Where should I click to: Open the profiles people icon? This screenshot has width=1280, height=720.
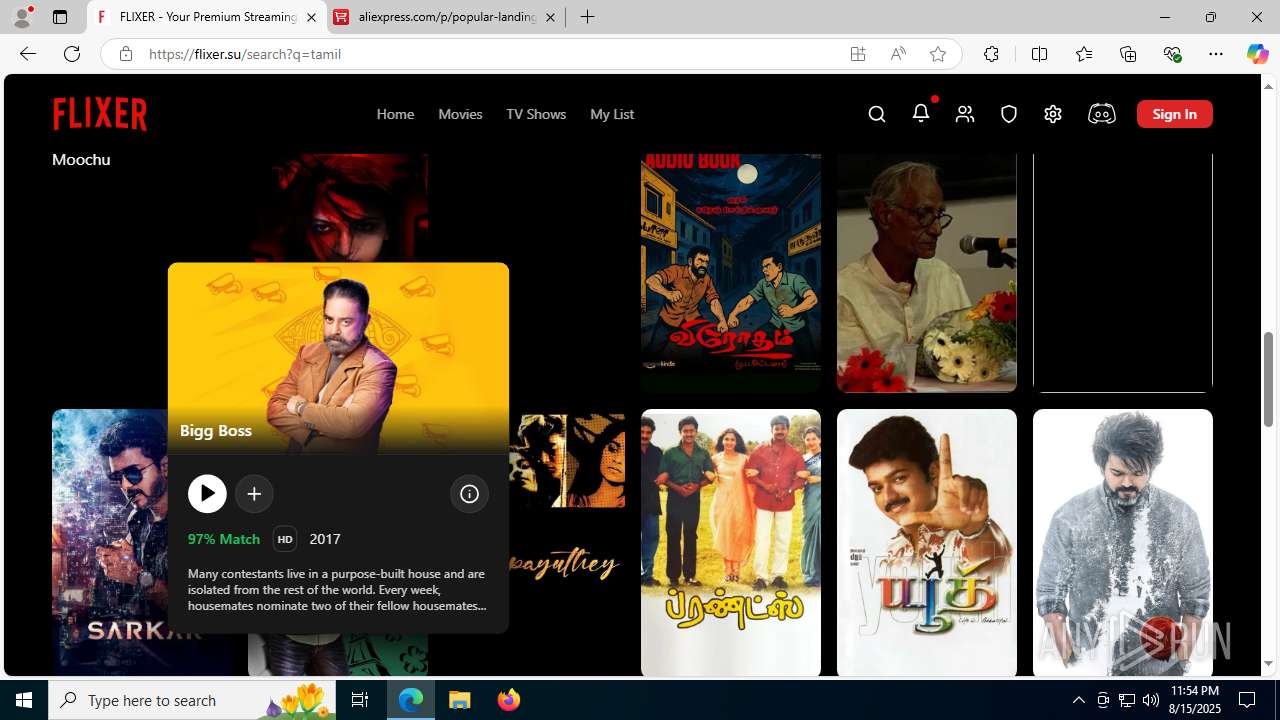tap(965, 114)
